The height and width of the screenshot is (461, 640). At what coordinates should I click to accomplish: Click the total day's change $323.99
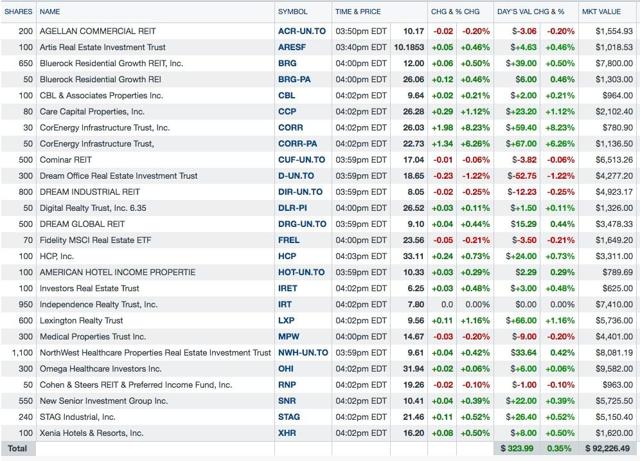point(517,448)
